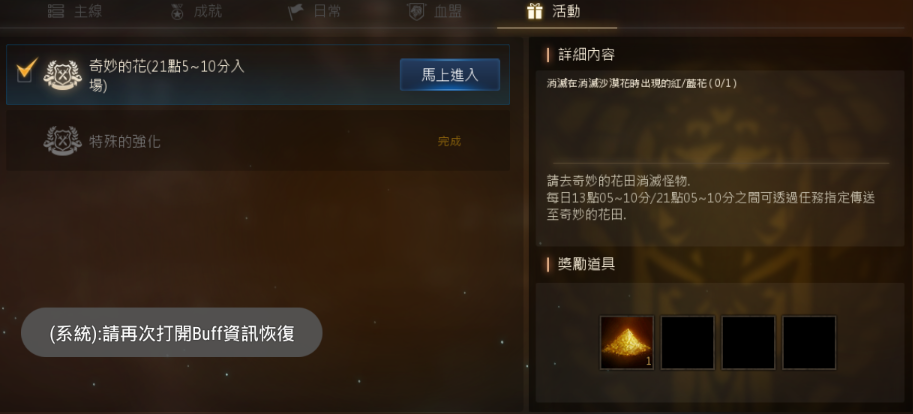Image resolution: width=913 pixels, height=414 pixels.
Task: Click the 主線 list icon
Action: [x=56, y=11]
